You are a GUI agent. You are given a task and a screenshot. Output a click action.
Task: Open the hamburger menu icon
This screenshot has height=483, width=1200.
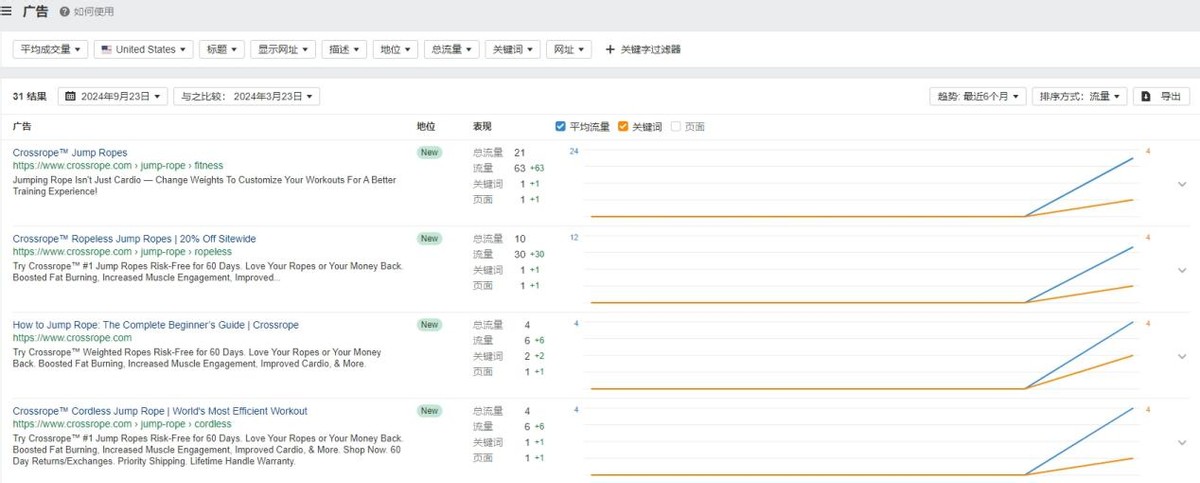coord(7,11)
